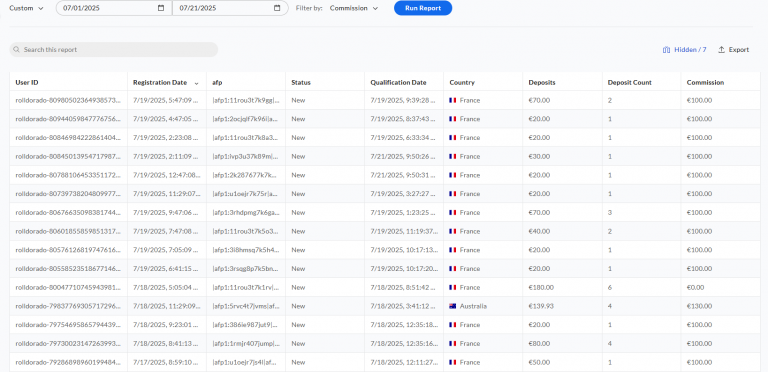Viewport: 768px width, 372px height.
Task: Open the start date calendar picker icon
Action: tap(161, 8)
